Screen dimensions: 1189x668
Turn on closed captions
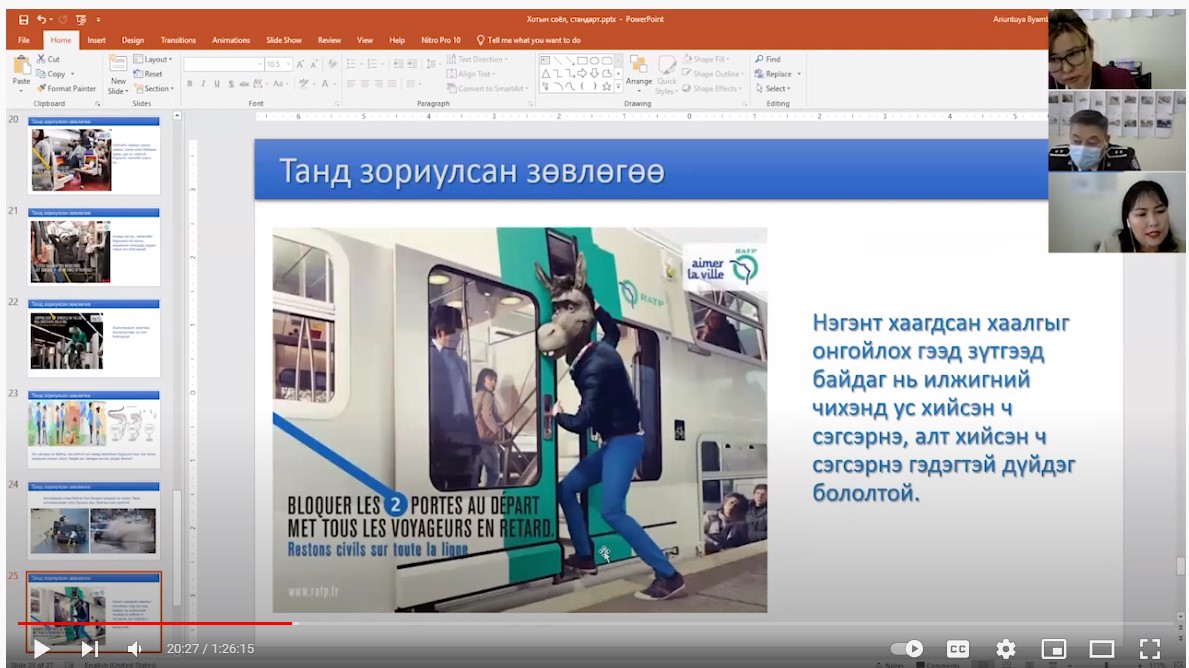958,649
